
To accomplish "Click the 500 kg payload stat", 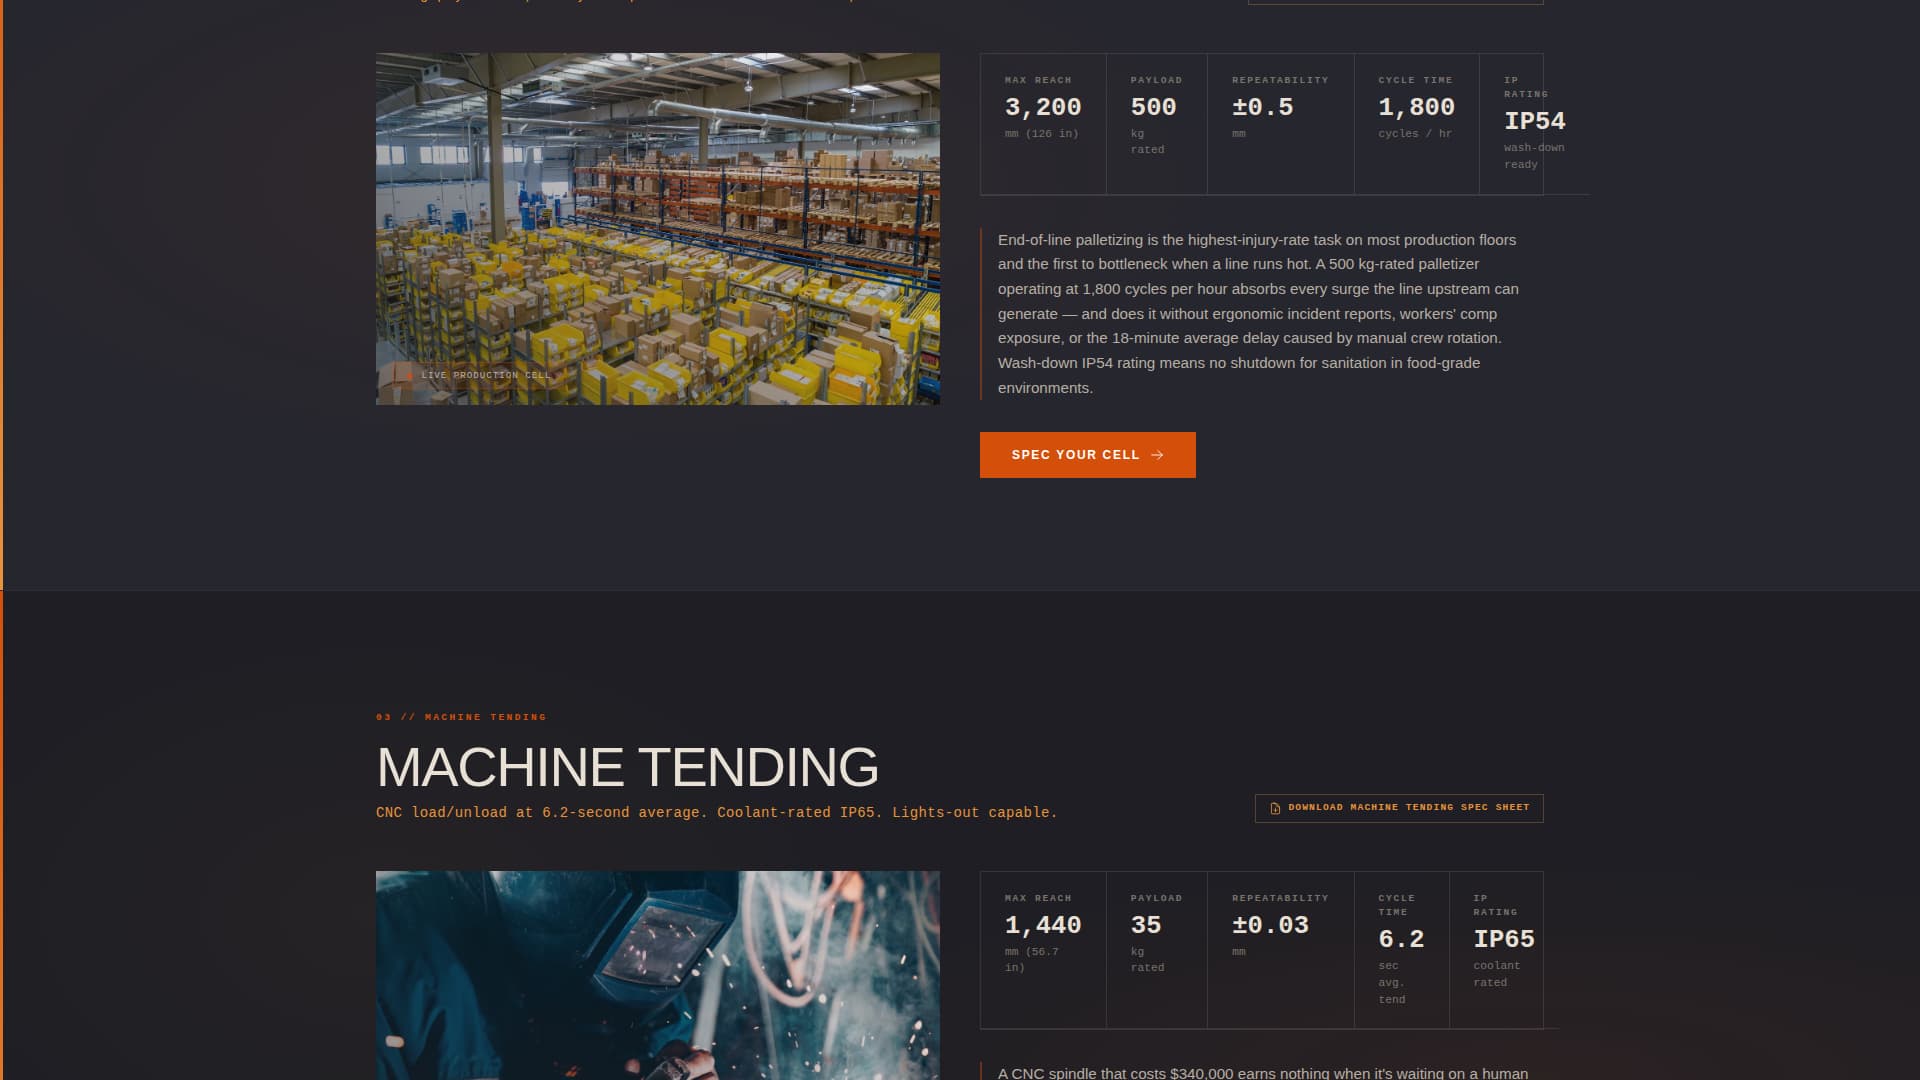I will [1153, 106].
